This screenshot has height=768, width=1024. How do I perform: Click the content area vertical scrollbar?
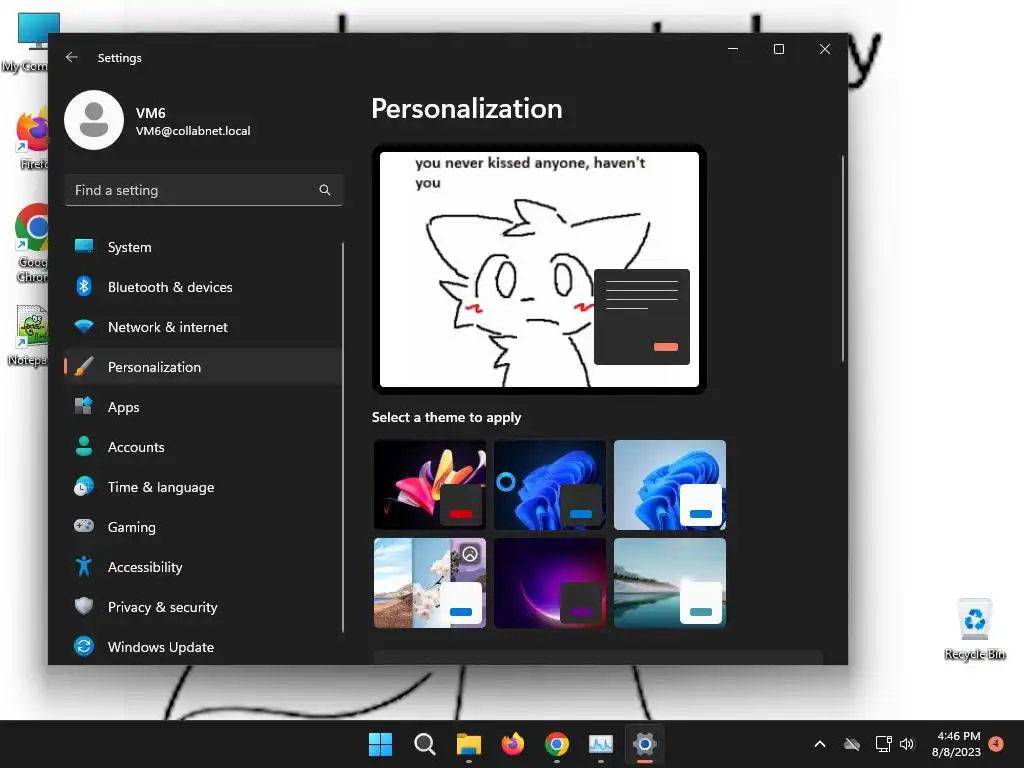point(842,259)
